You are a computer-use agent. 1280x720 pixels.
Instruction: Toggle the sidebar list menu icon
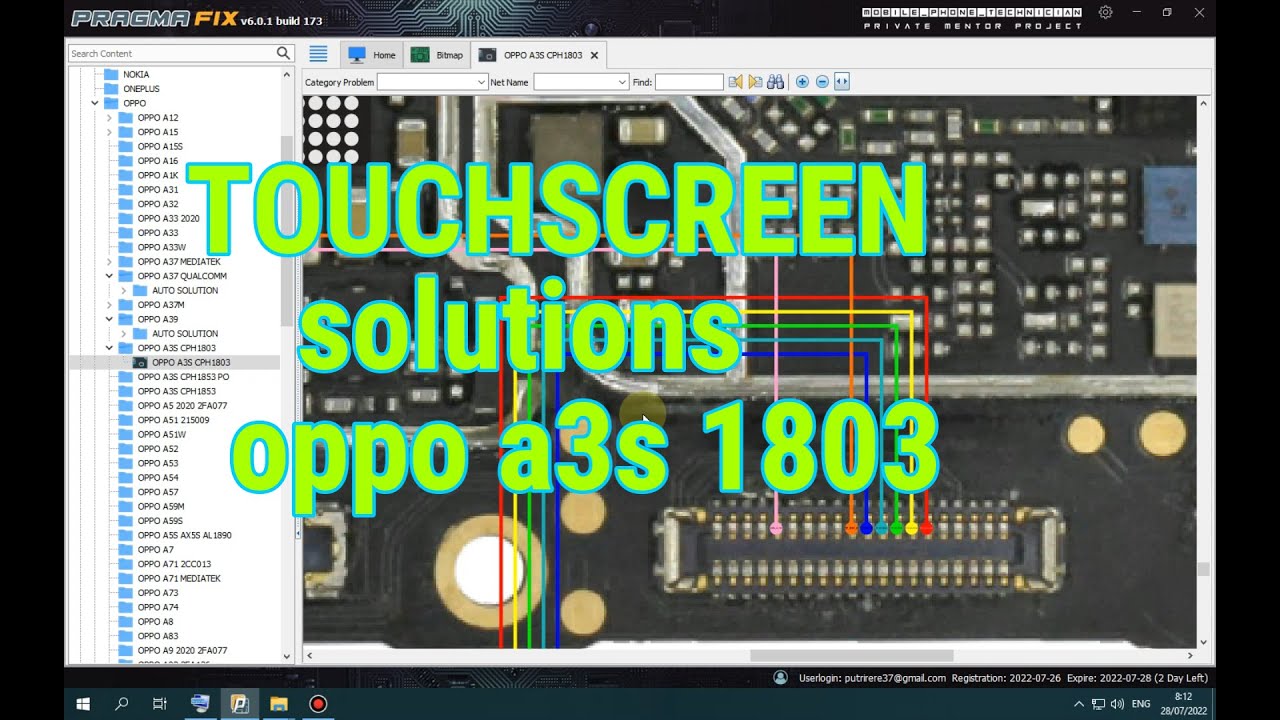pyautogui.click(x=318, y=54)
